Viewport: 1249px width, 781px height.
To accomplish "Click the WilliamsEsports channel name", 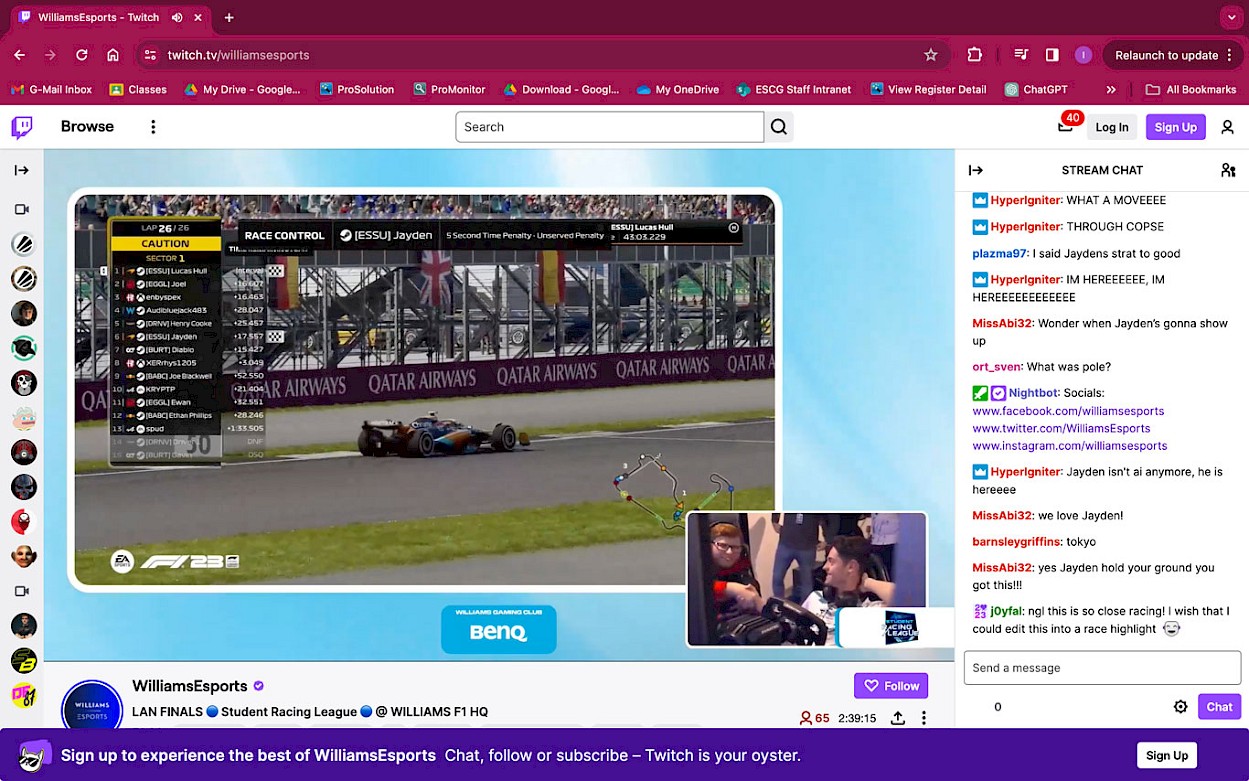I will tap(190, 686).
